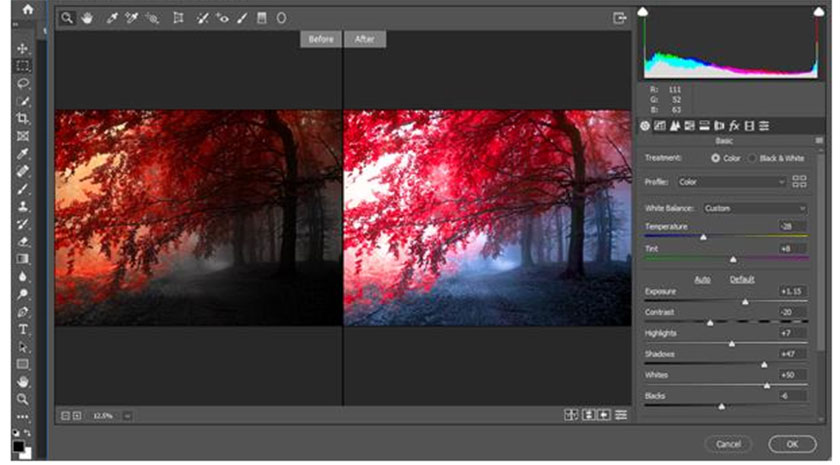This screenshot has width=840, height=465.
Task: Swap before and after settings icon
Action: pyautogui.click(x=588, y=415)
